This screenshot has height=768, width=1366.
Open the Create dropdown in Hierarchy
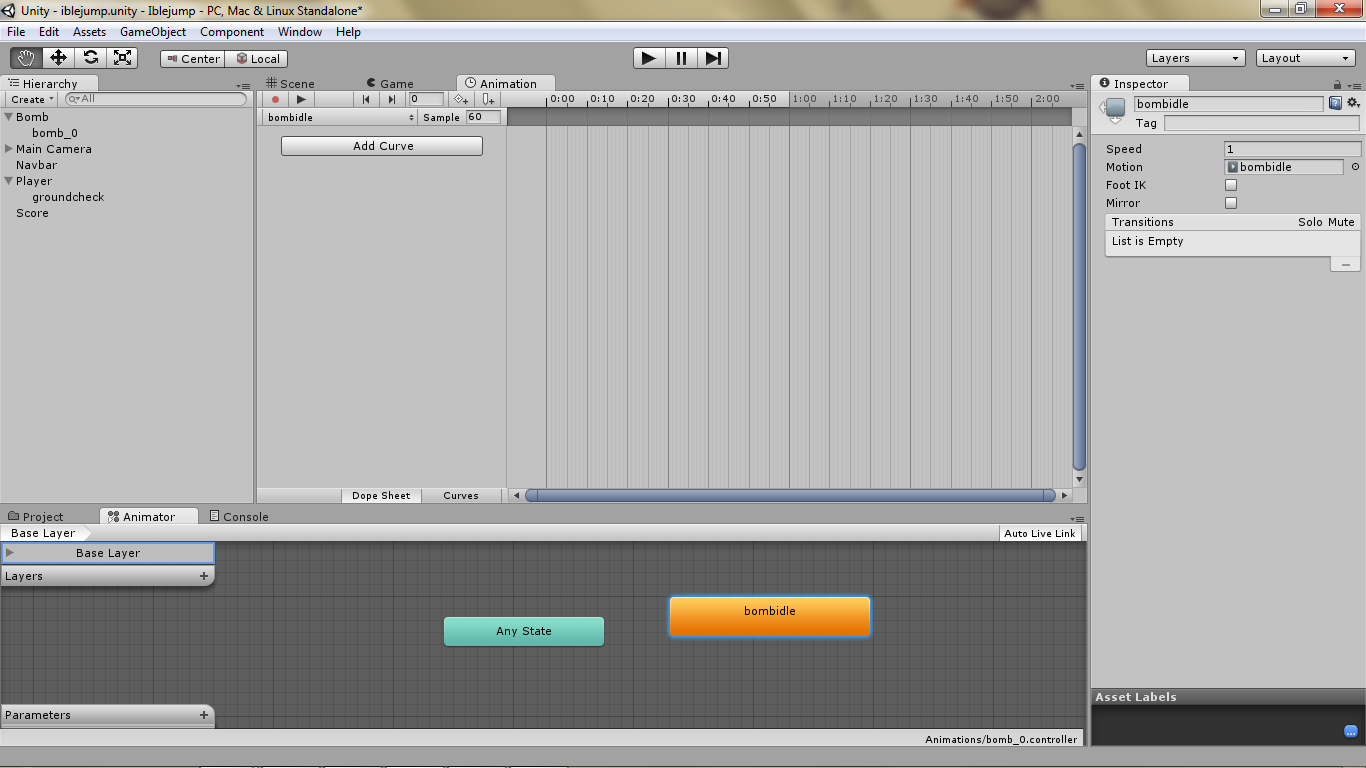(32, 99)
